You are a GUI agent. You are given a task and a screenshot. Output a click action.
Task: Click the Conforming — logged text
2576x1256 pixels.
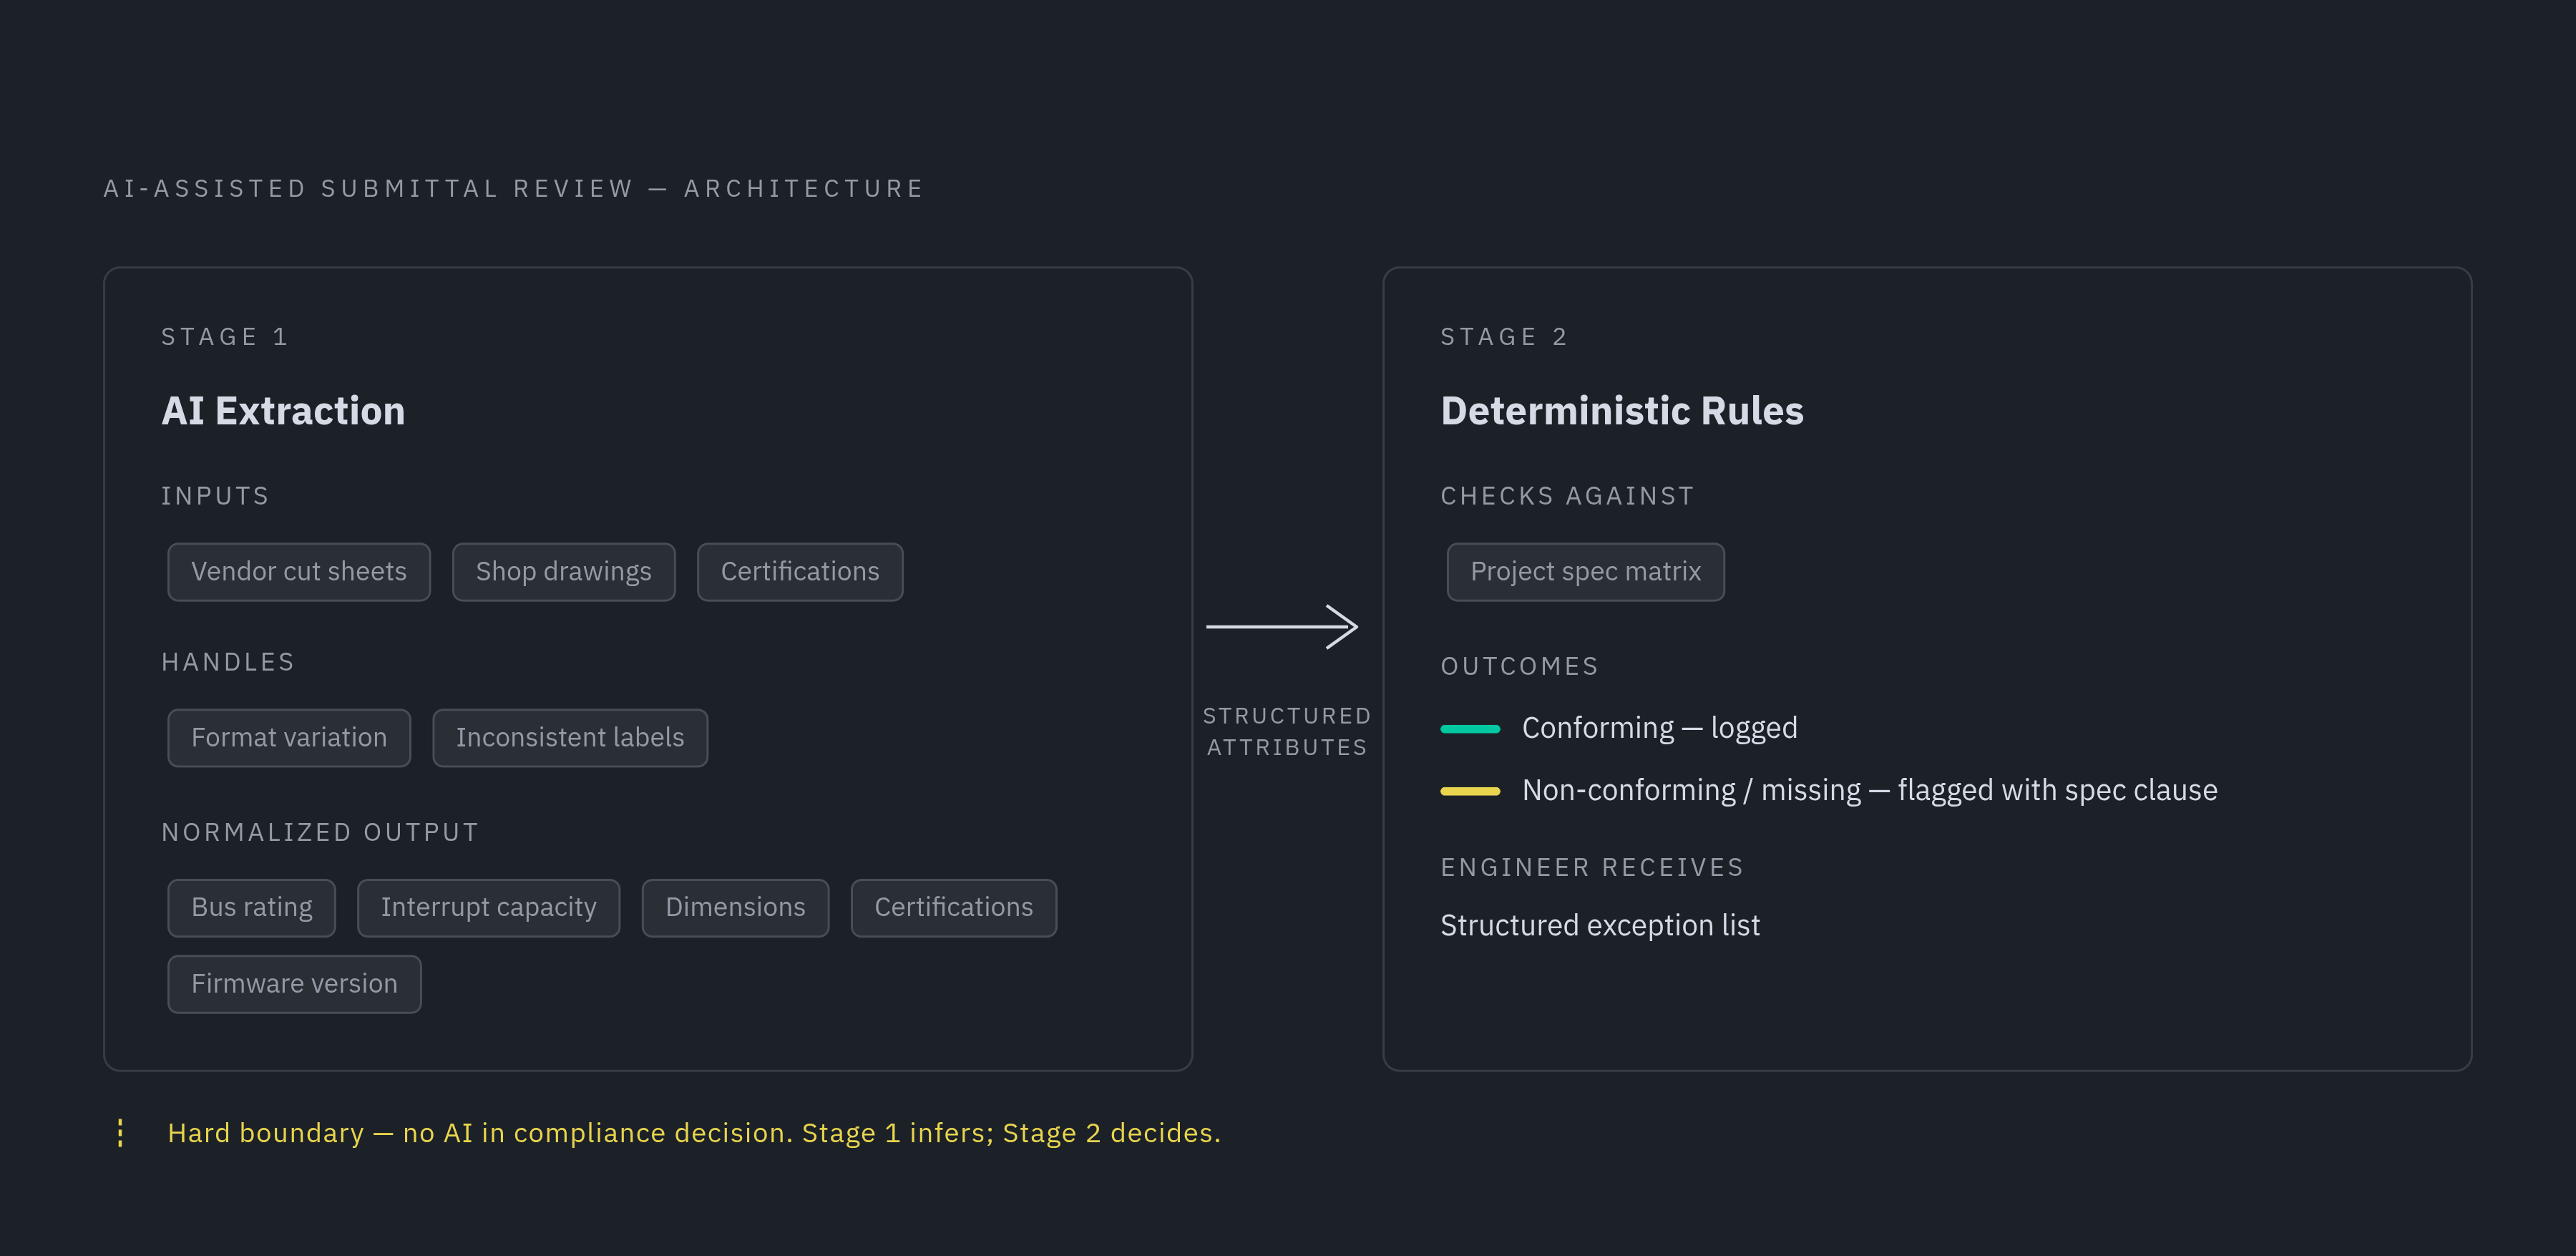pos(1660,728)
